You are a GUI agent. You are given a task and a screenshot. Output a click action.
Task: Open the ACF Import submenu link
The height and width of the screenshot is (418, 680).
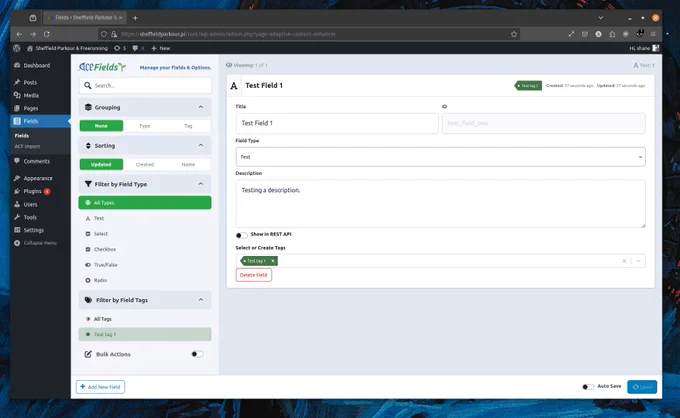click(x=27, y=147)
